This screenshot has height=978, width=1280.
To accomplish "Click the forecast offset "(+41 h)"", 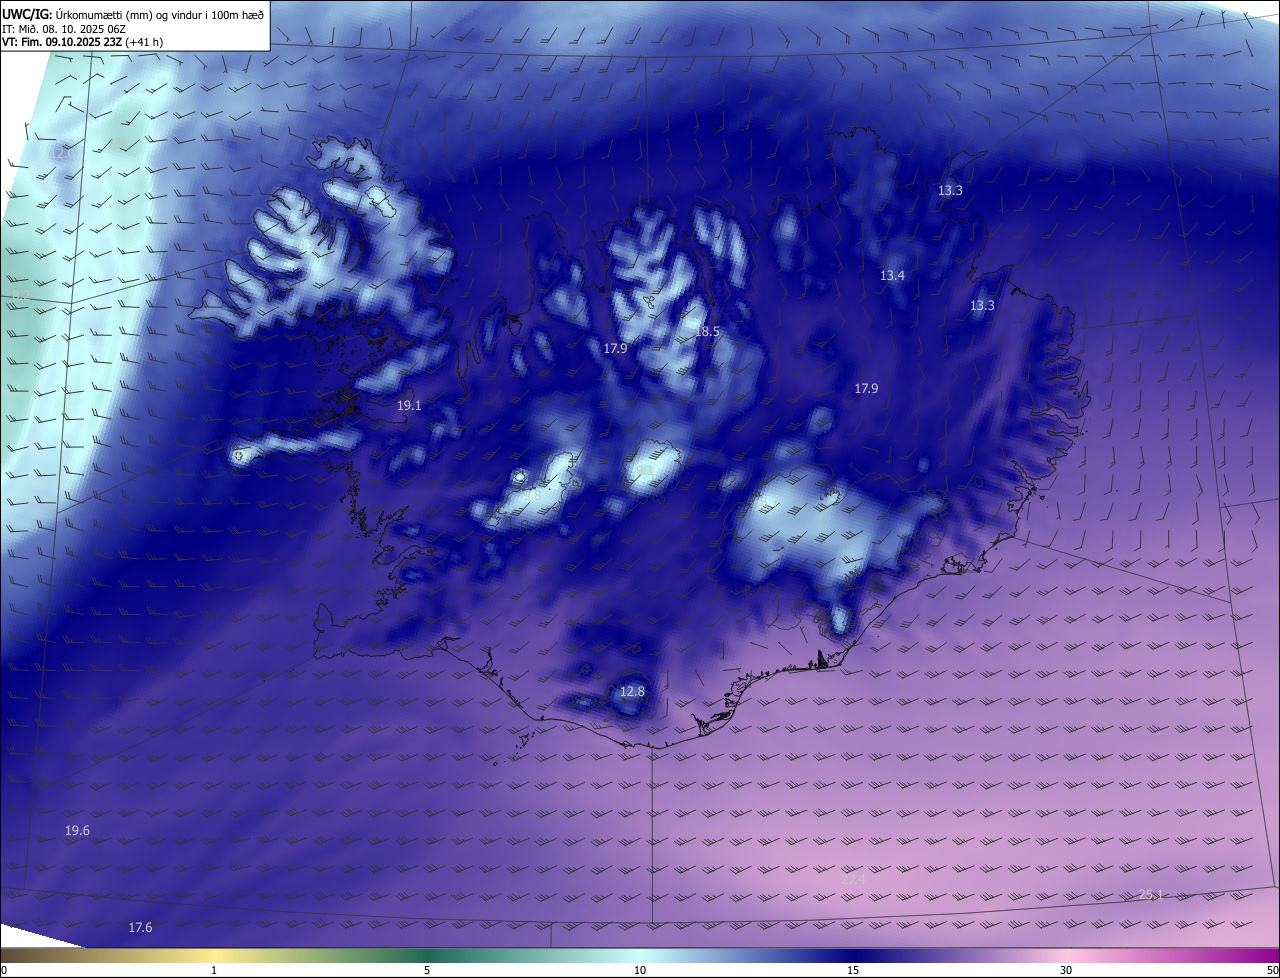I will [144, 42].
